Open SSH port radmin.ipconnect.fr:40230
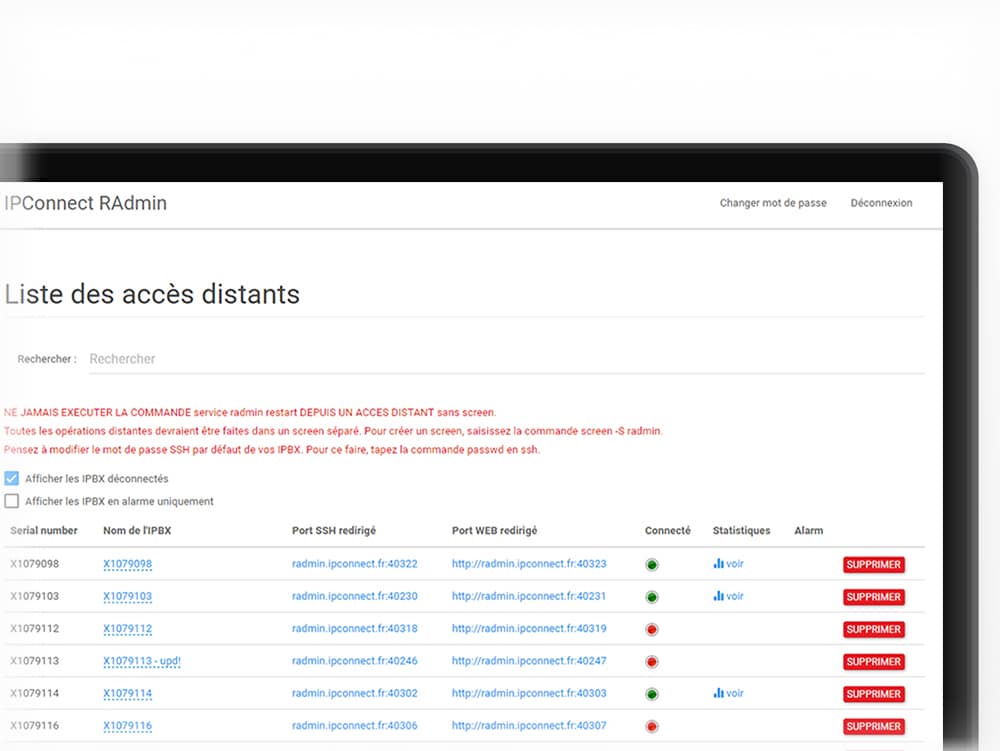 tap(355, 596)
